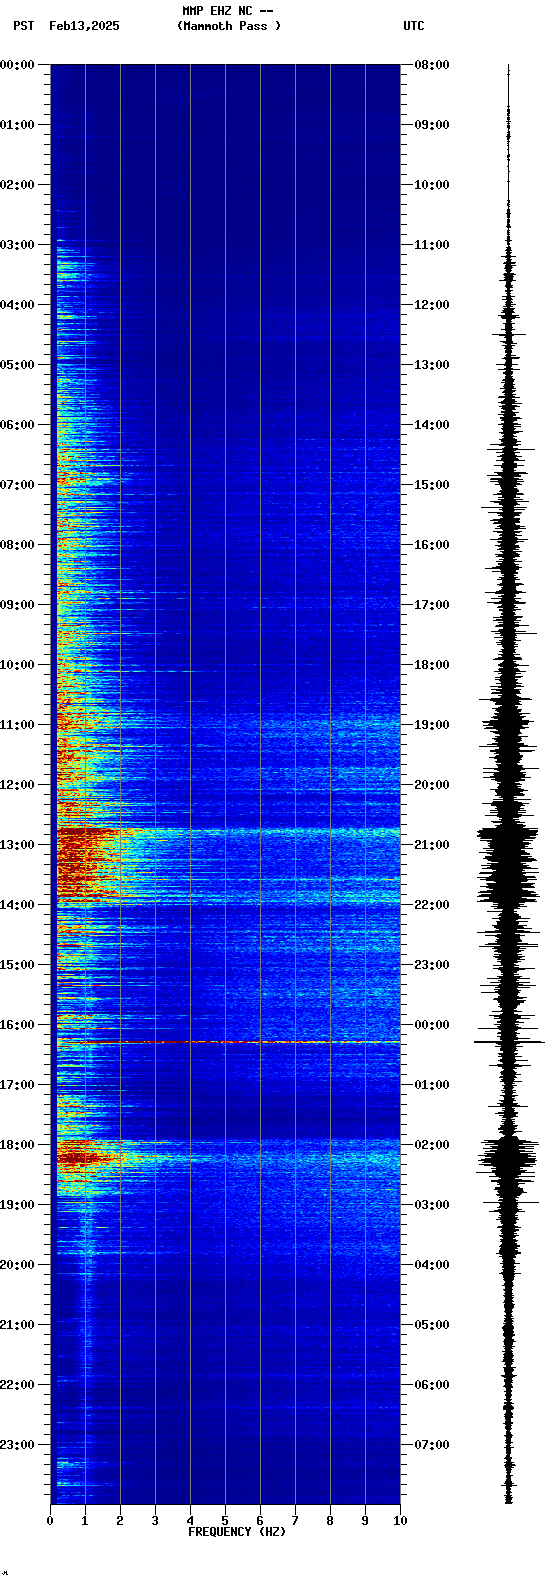
Task: Select the PST axis label '16:00'
Action: (x=18, y=1025)
